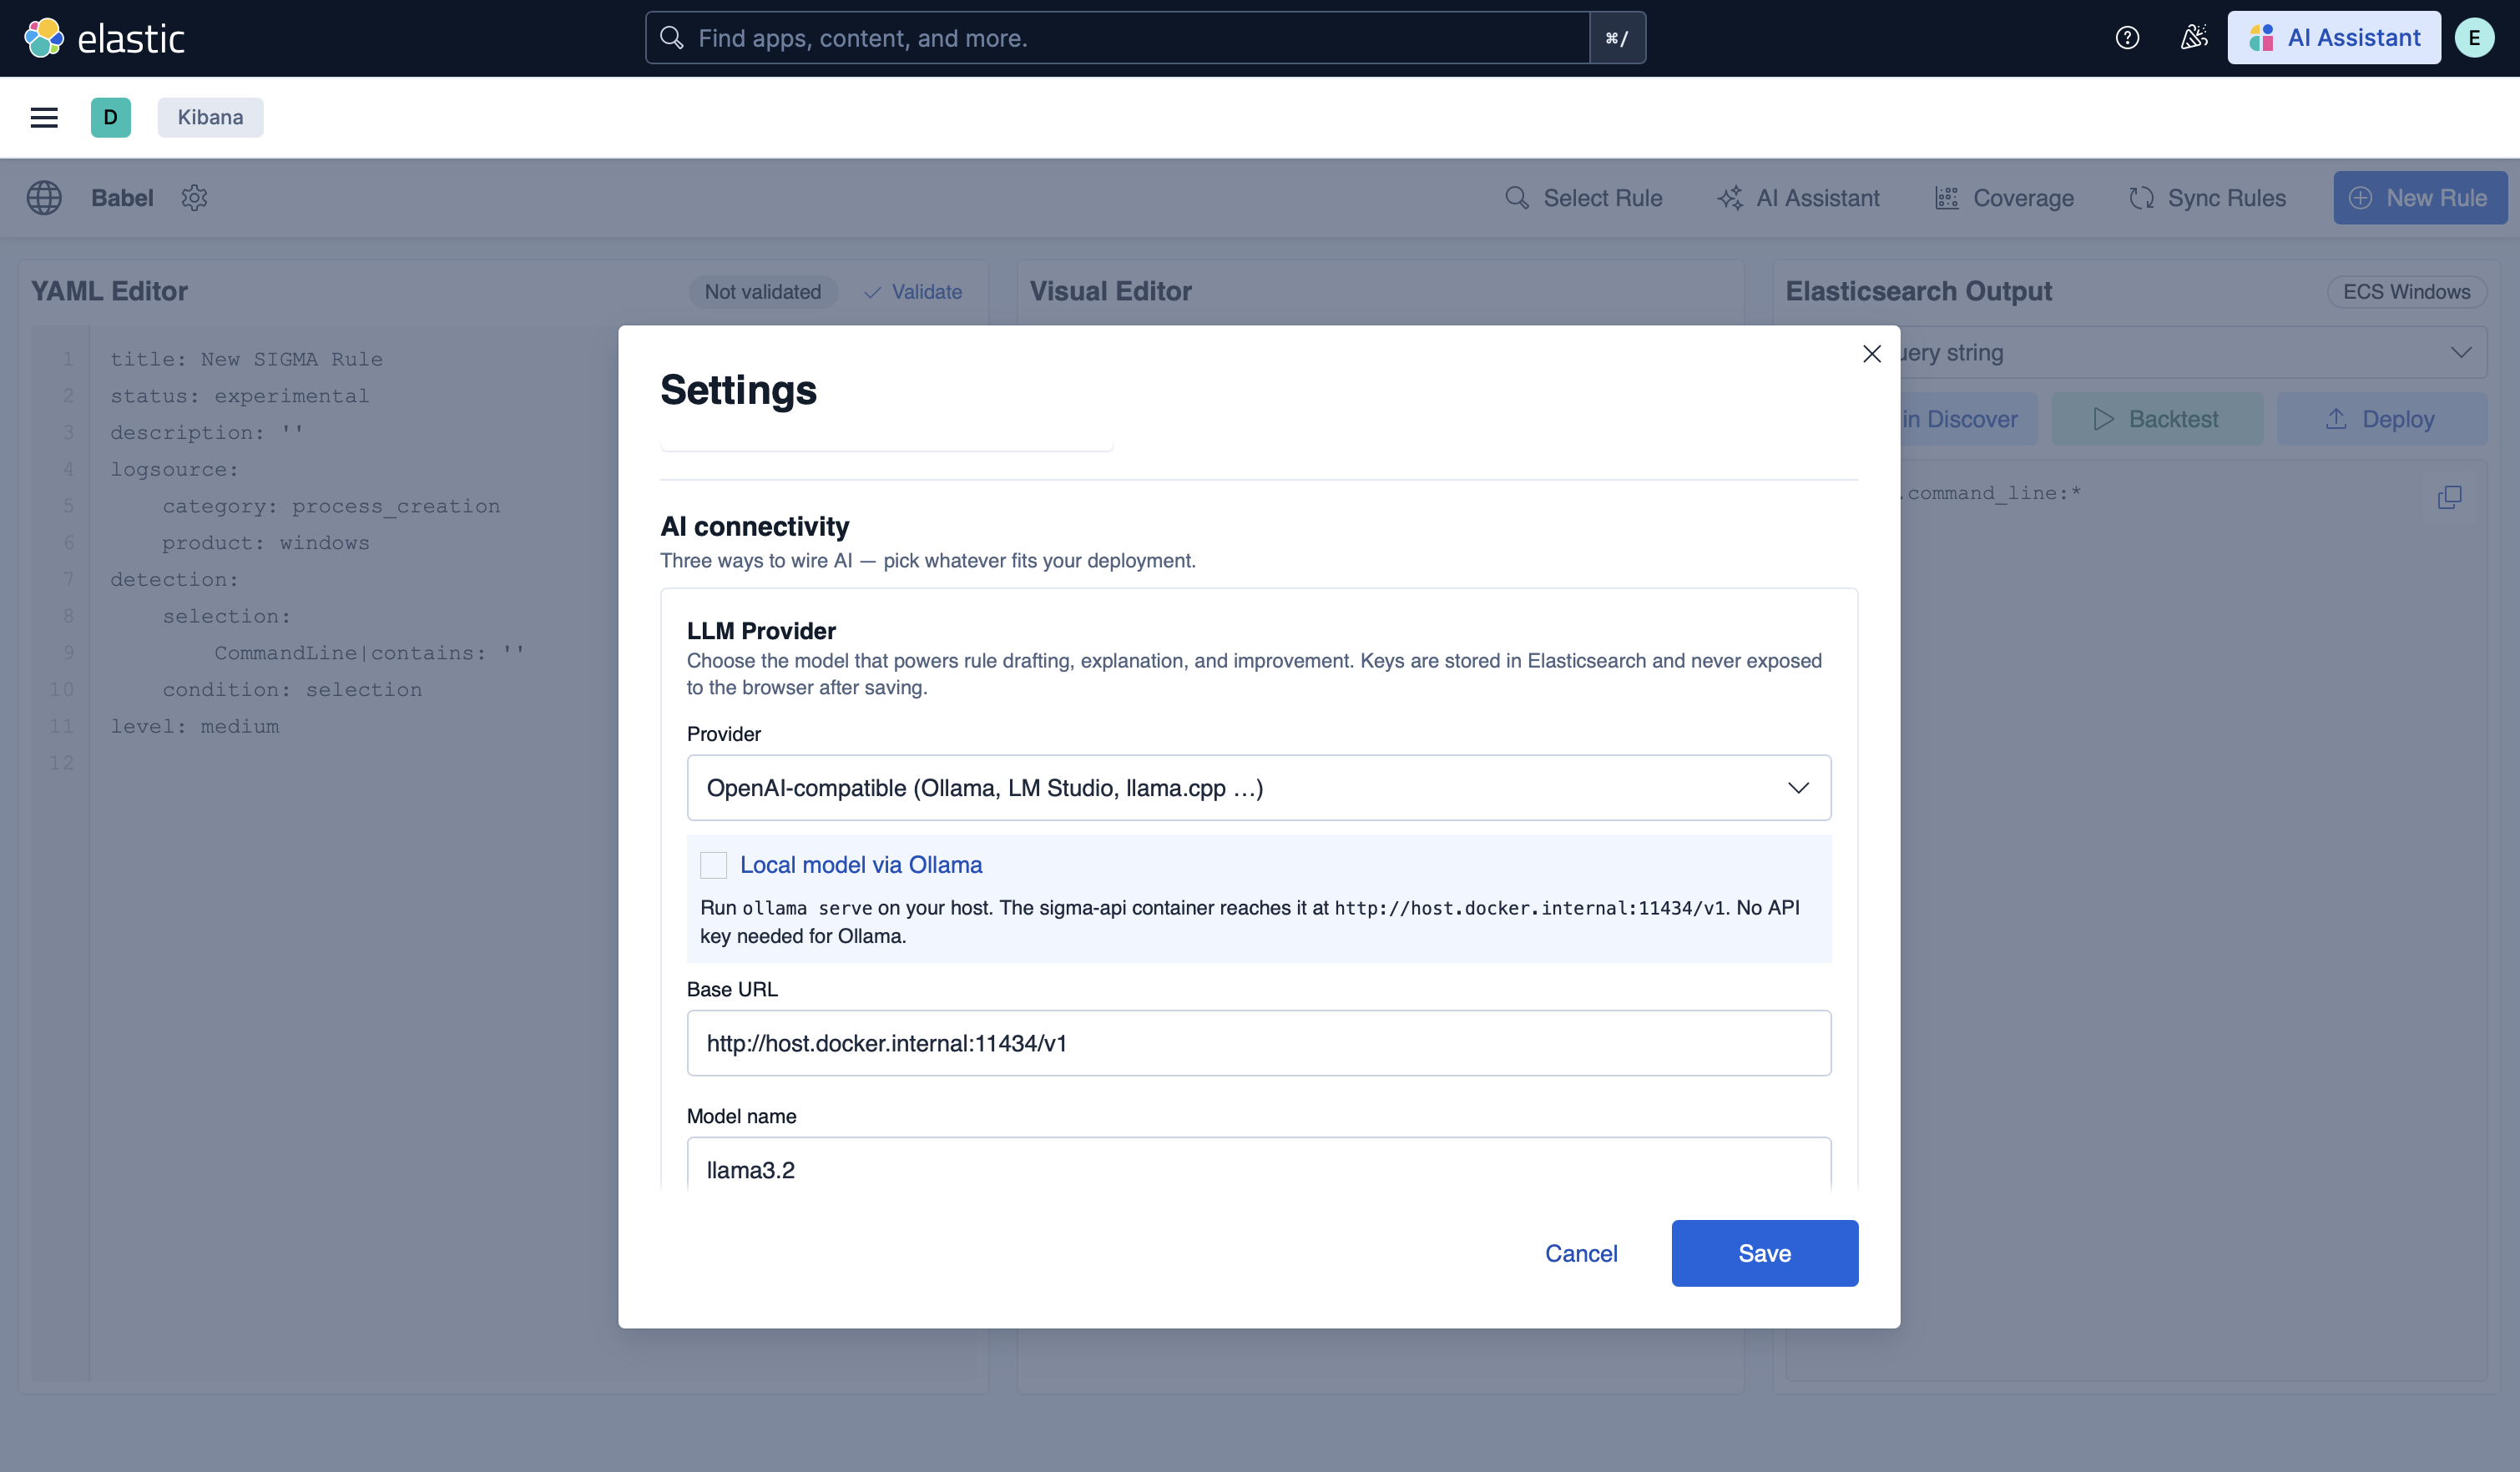Click the product: windows line
Image resolution: width=2520 pixels, height=1472 pixels.
point(266,543)
